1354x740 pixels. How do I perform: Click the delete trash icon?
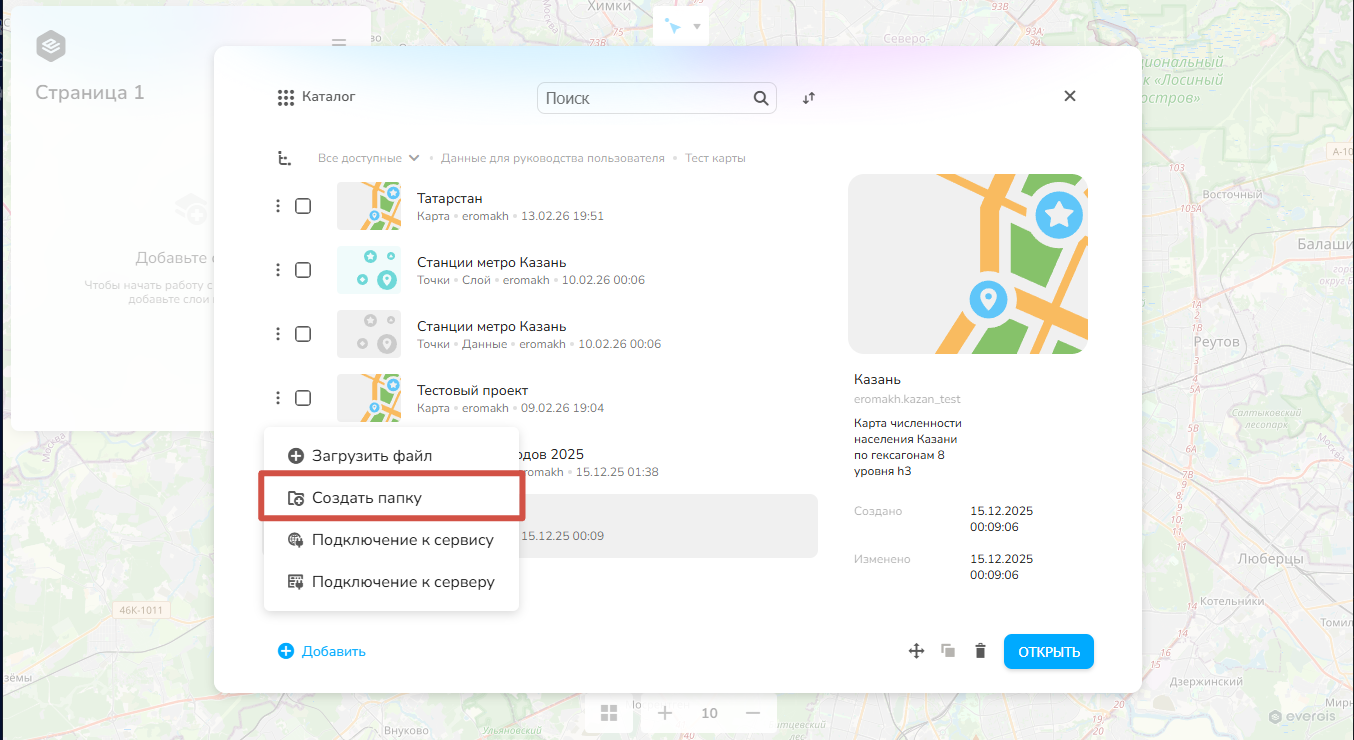[x=980, y=651]
